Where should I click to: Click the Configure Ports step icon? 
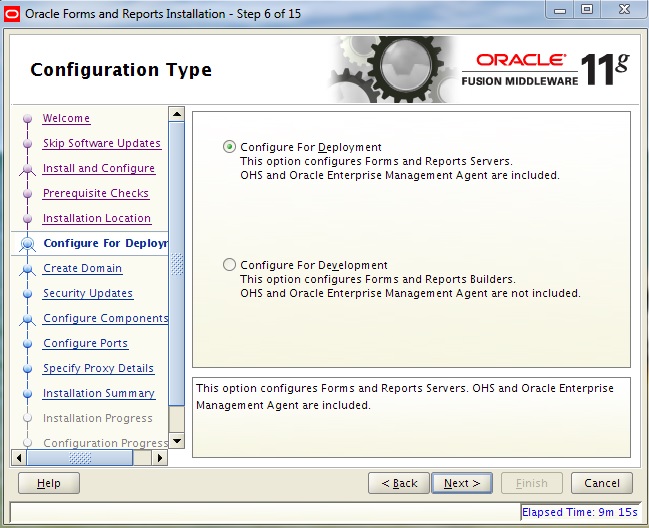[27, 343]
